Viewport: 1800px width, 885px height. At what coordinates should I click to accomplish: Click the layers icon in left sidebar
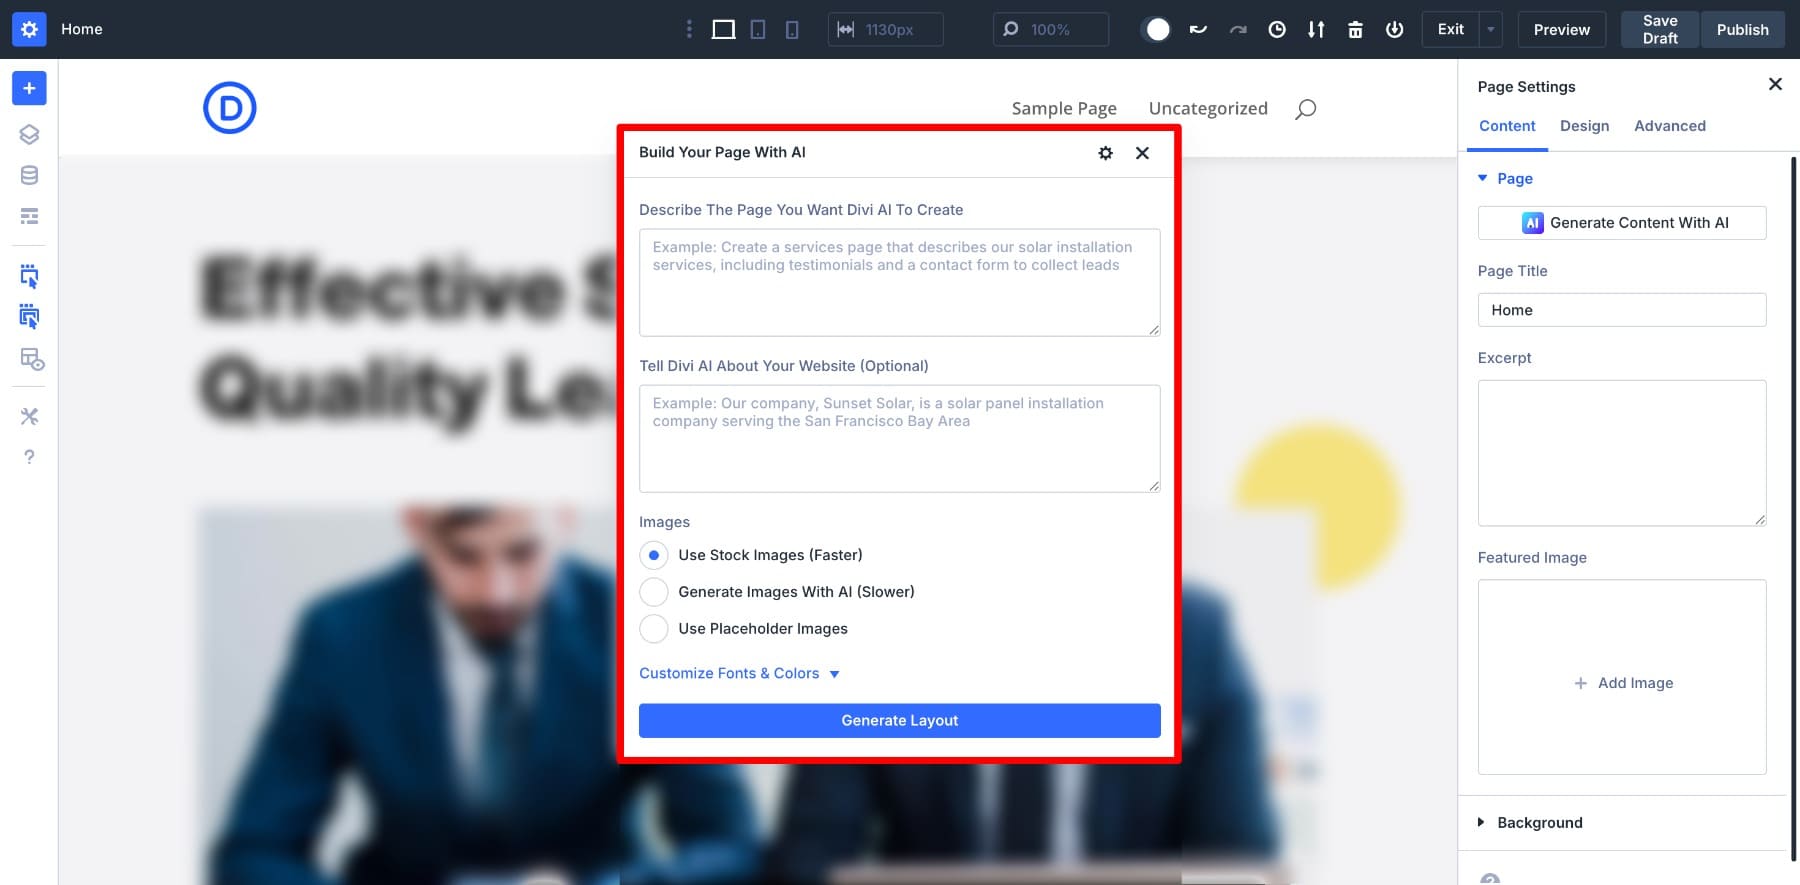point(29,134)
